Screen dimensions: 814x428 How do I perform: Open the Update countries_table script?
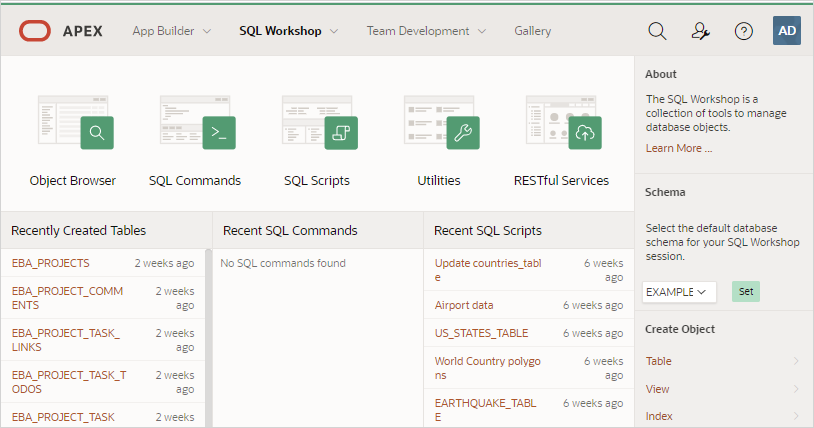click(x=488, y=270)
